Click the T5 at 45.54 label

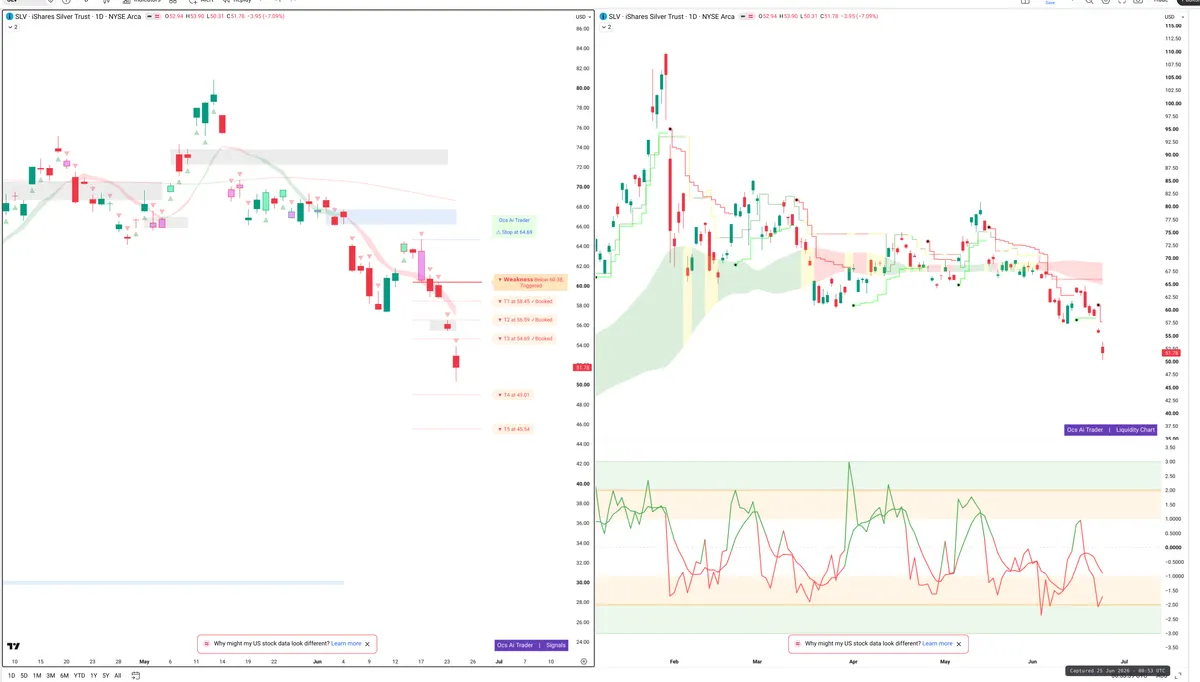514,429
